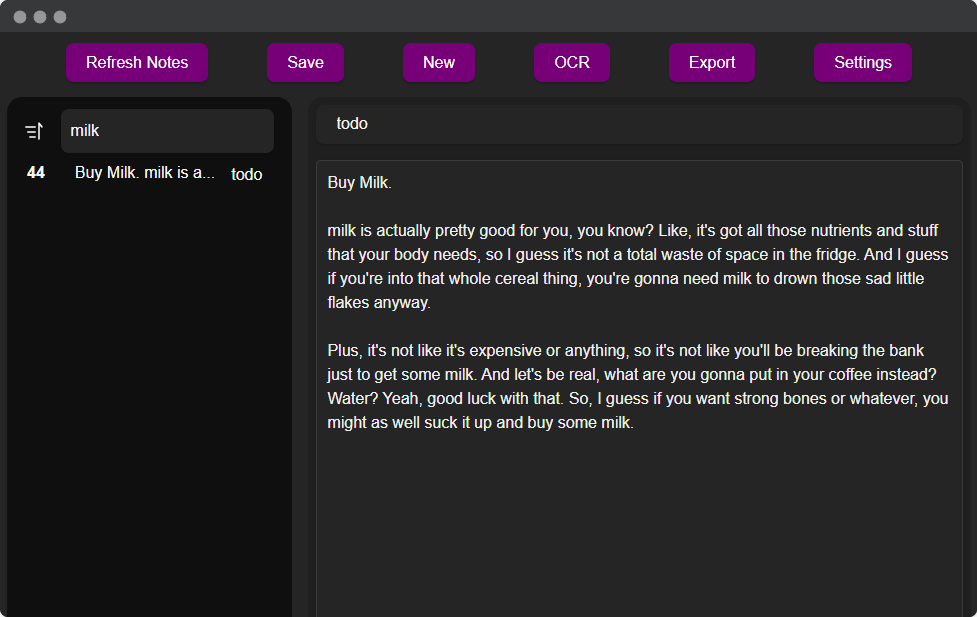This screenshot has height=617, width=977.
Task: Click the rightmost window control dot
Action: 60,16
